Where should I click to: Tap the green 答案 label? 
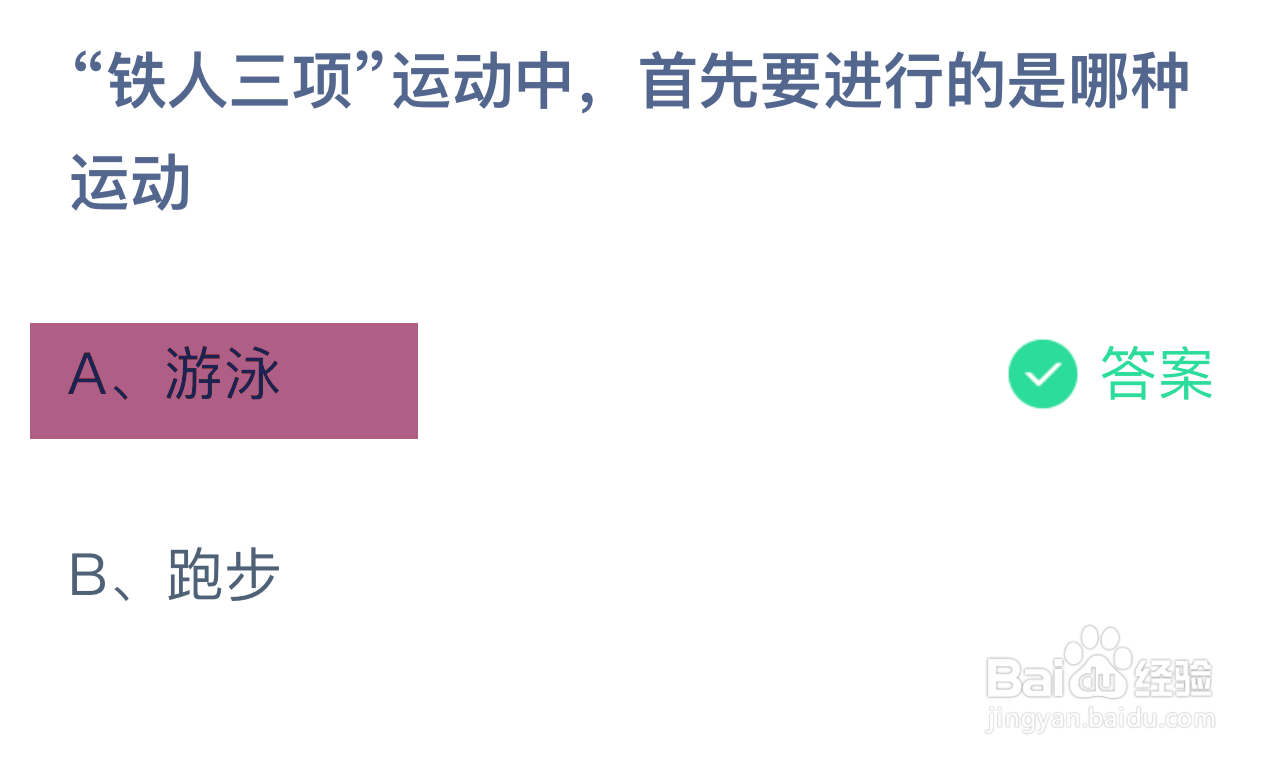(x=1157, y=374)
